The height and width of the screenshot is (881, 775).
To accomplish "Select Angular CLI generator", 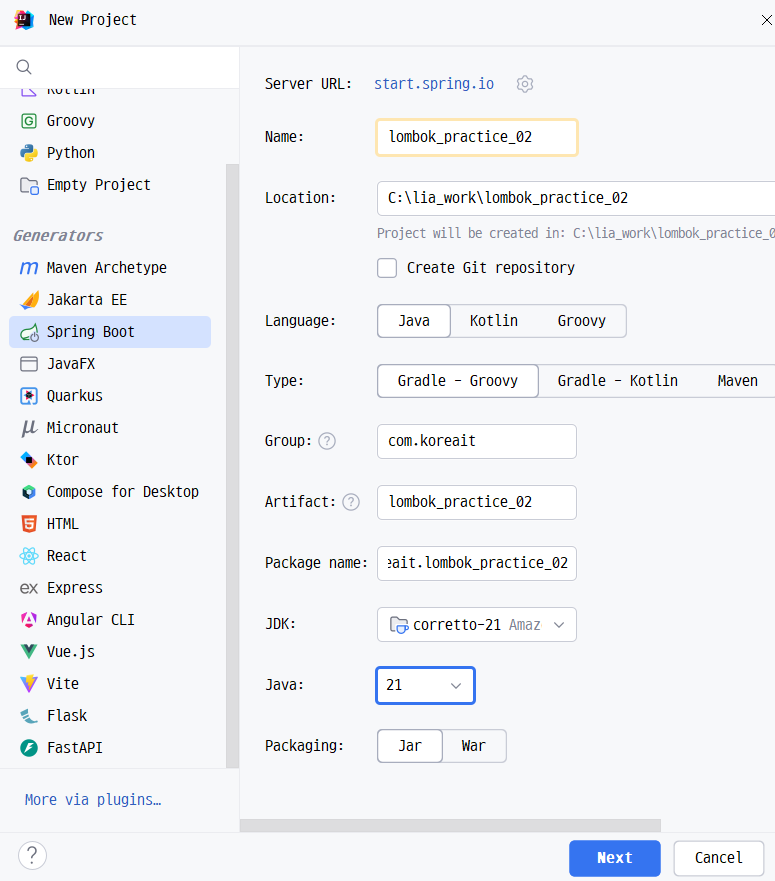I will pyautogui.click(x=110, y=620).
